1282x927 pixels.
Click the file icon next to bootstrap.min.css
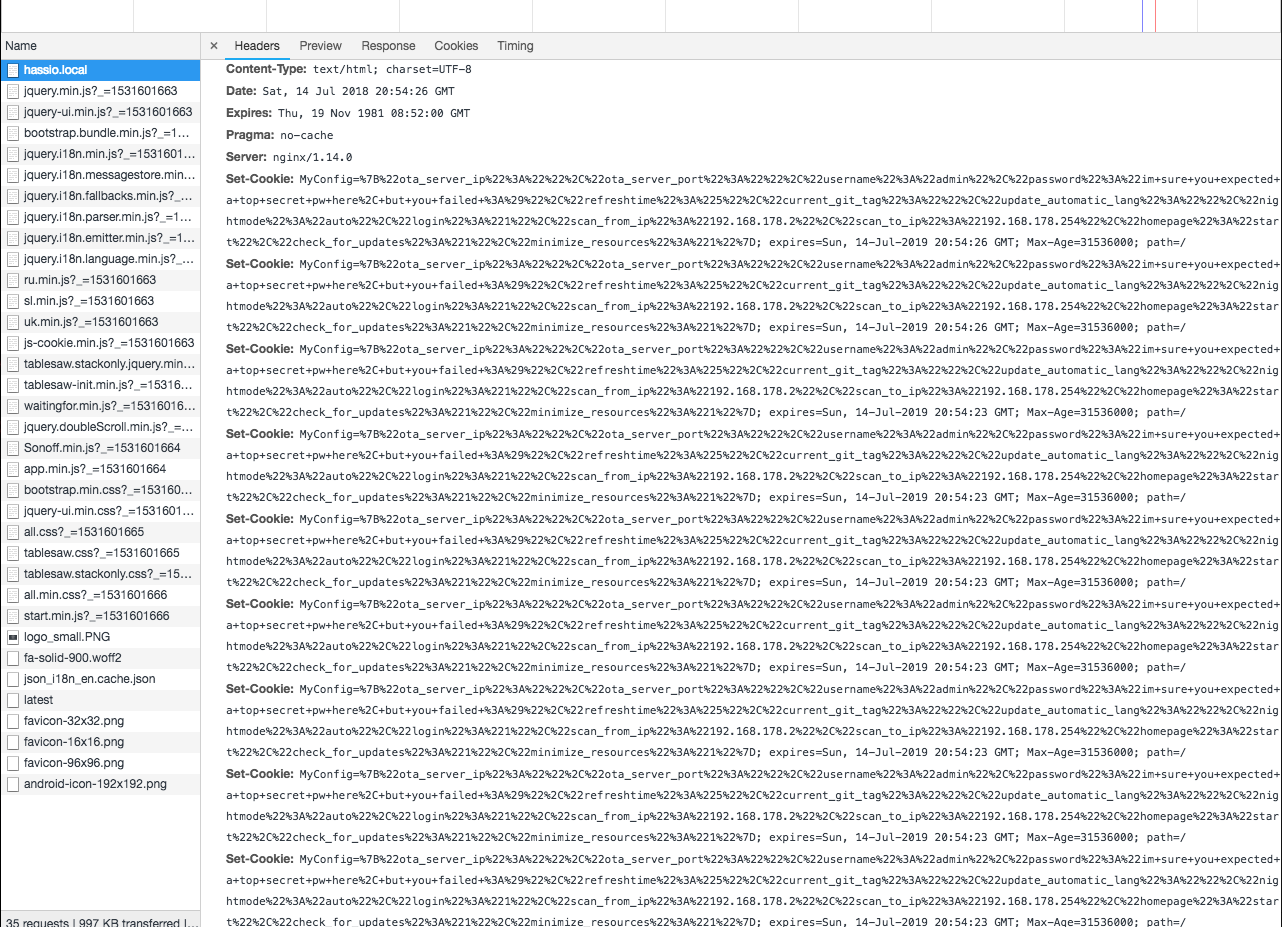click(x=12, y=490)
